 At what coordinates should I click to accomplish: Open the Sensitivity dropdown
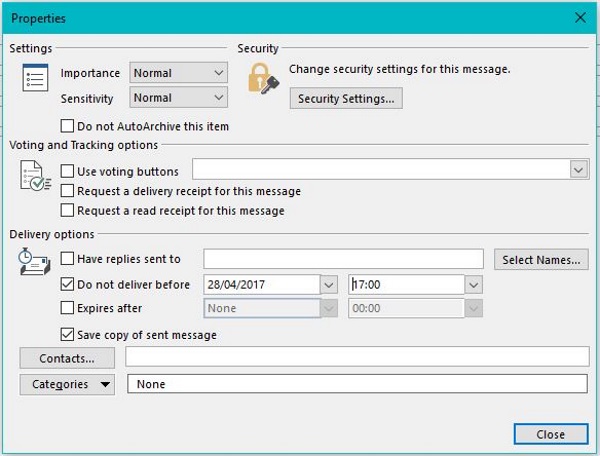(x=179, y=98)
